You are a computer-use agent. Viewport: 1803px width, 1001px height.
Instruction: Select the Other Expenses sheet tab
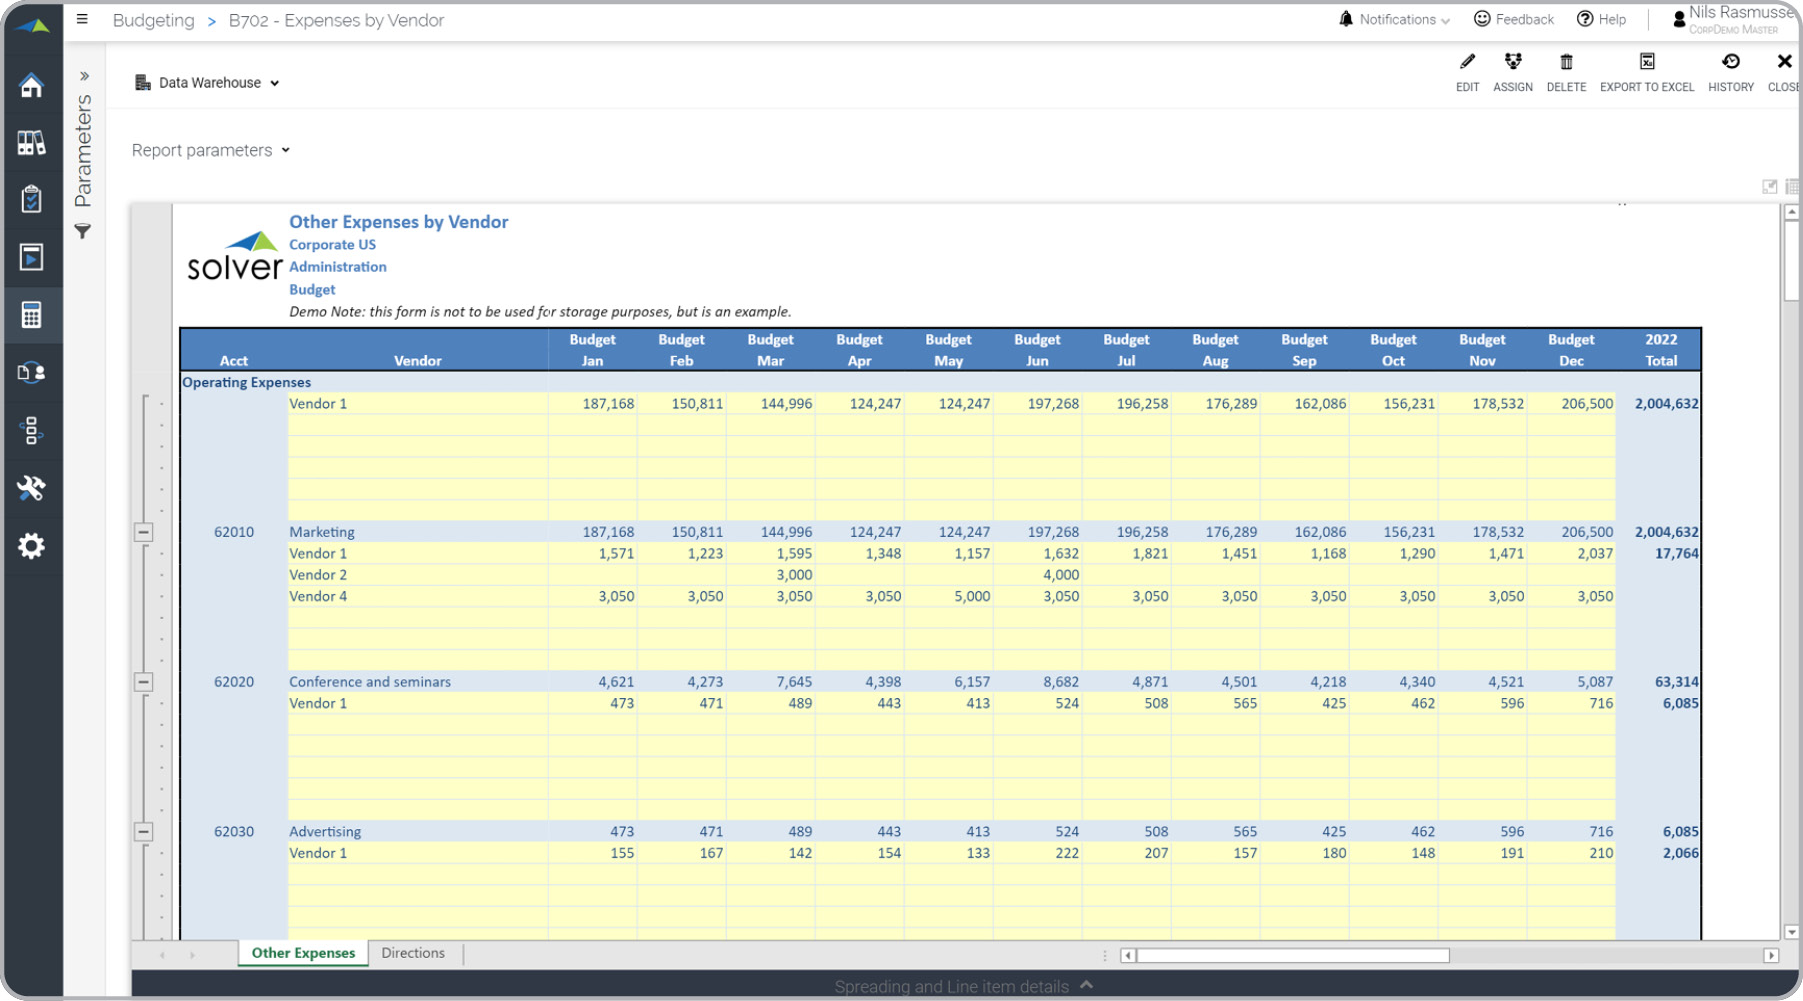303,953
